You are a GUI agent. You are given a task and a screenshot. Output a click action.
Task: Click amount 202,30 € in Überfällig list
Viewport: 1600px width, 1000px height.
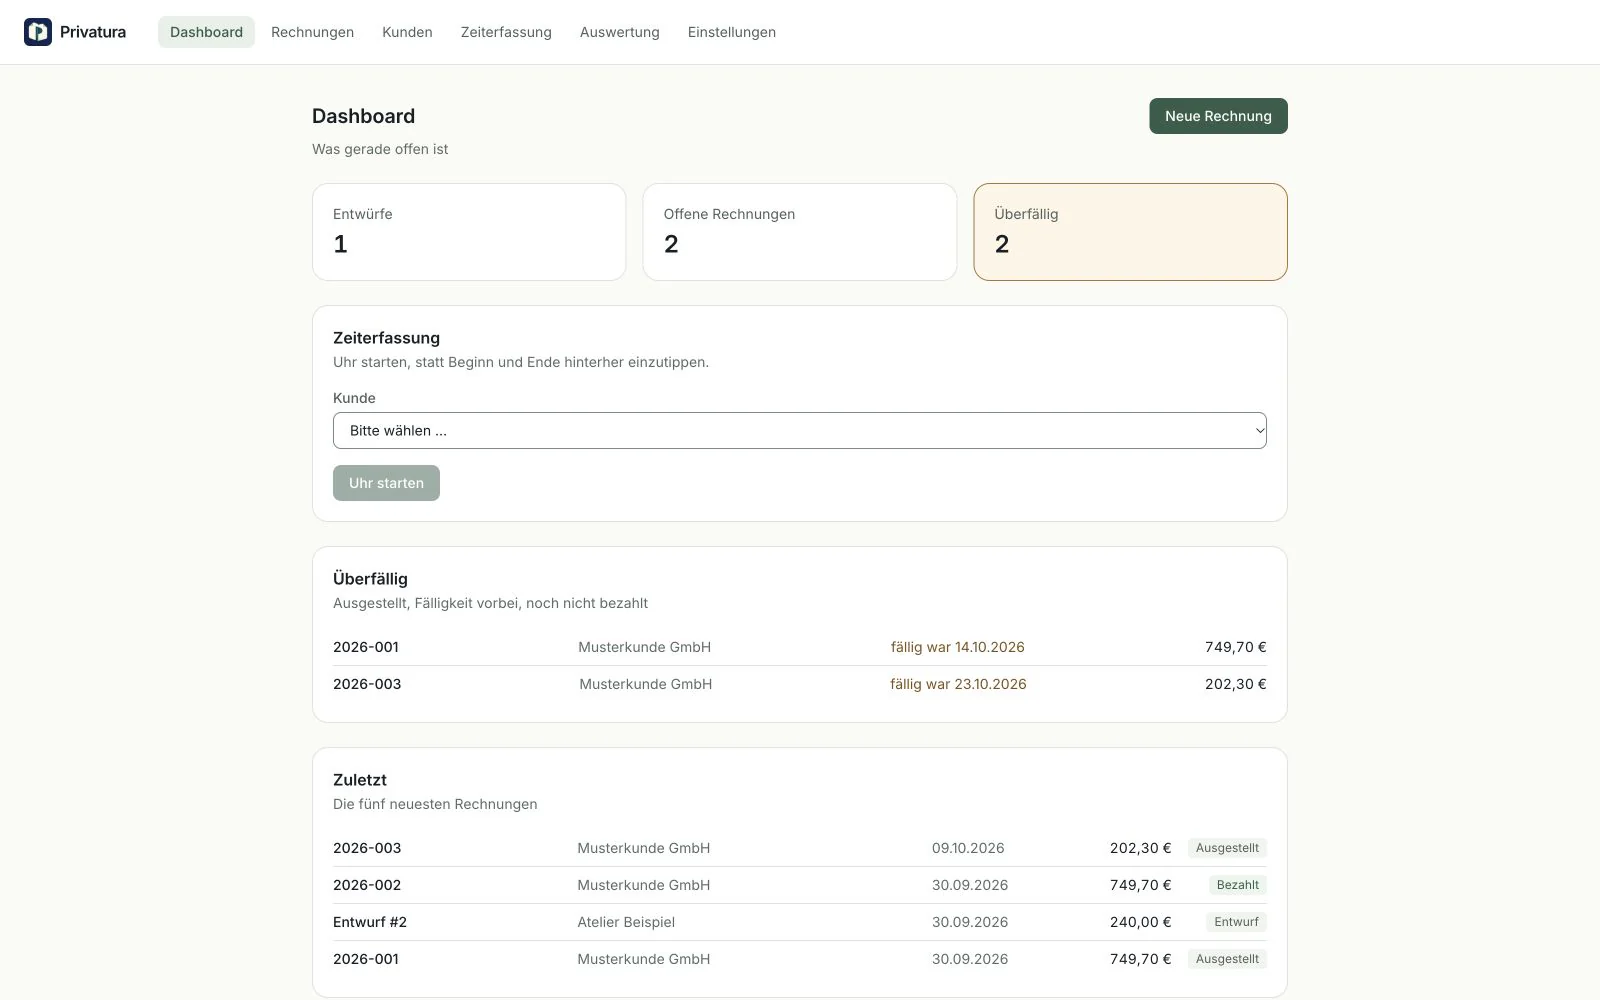(x=1235, y=684)
